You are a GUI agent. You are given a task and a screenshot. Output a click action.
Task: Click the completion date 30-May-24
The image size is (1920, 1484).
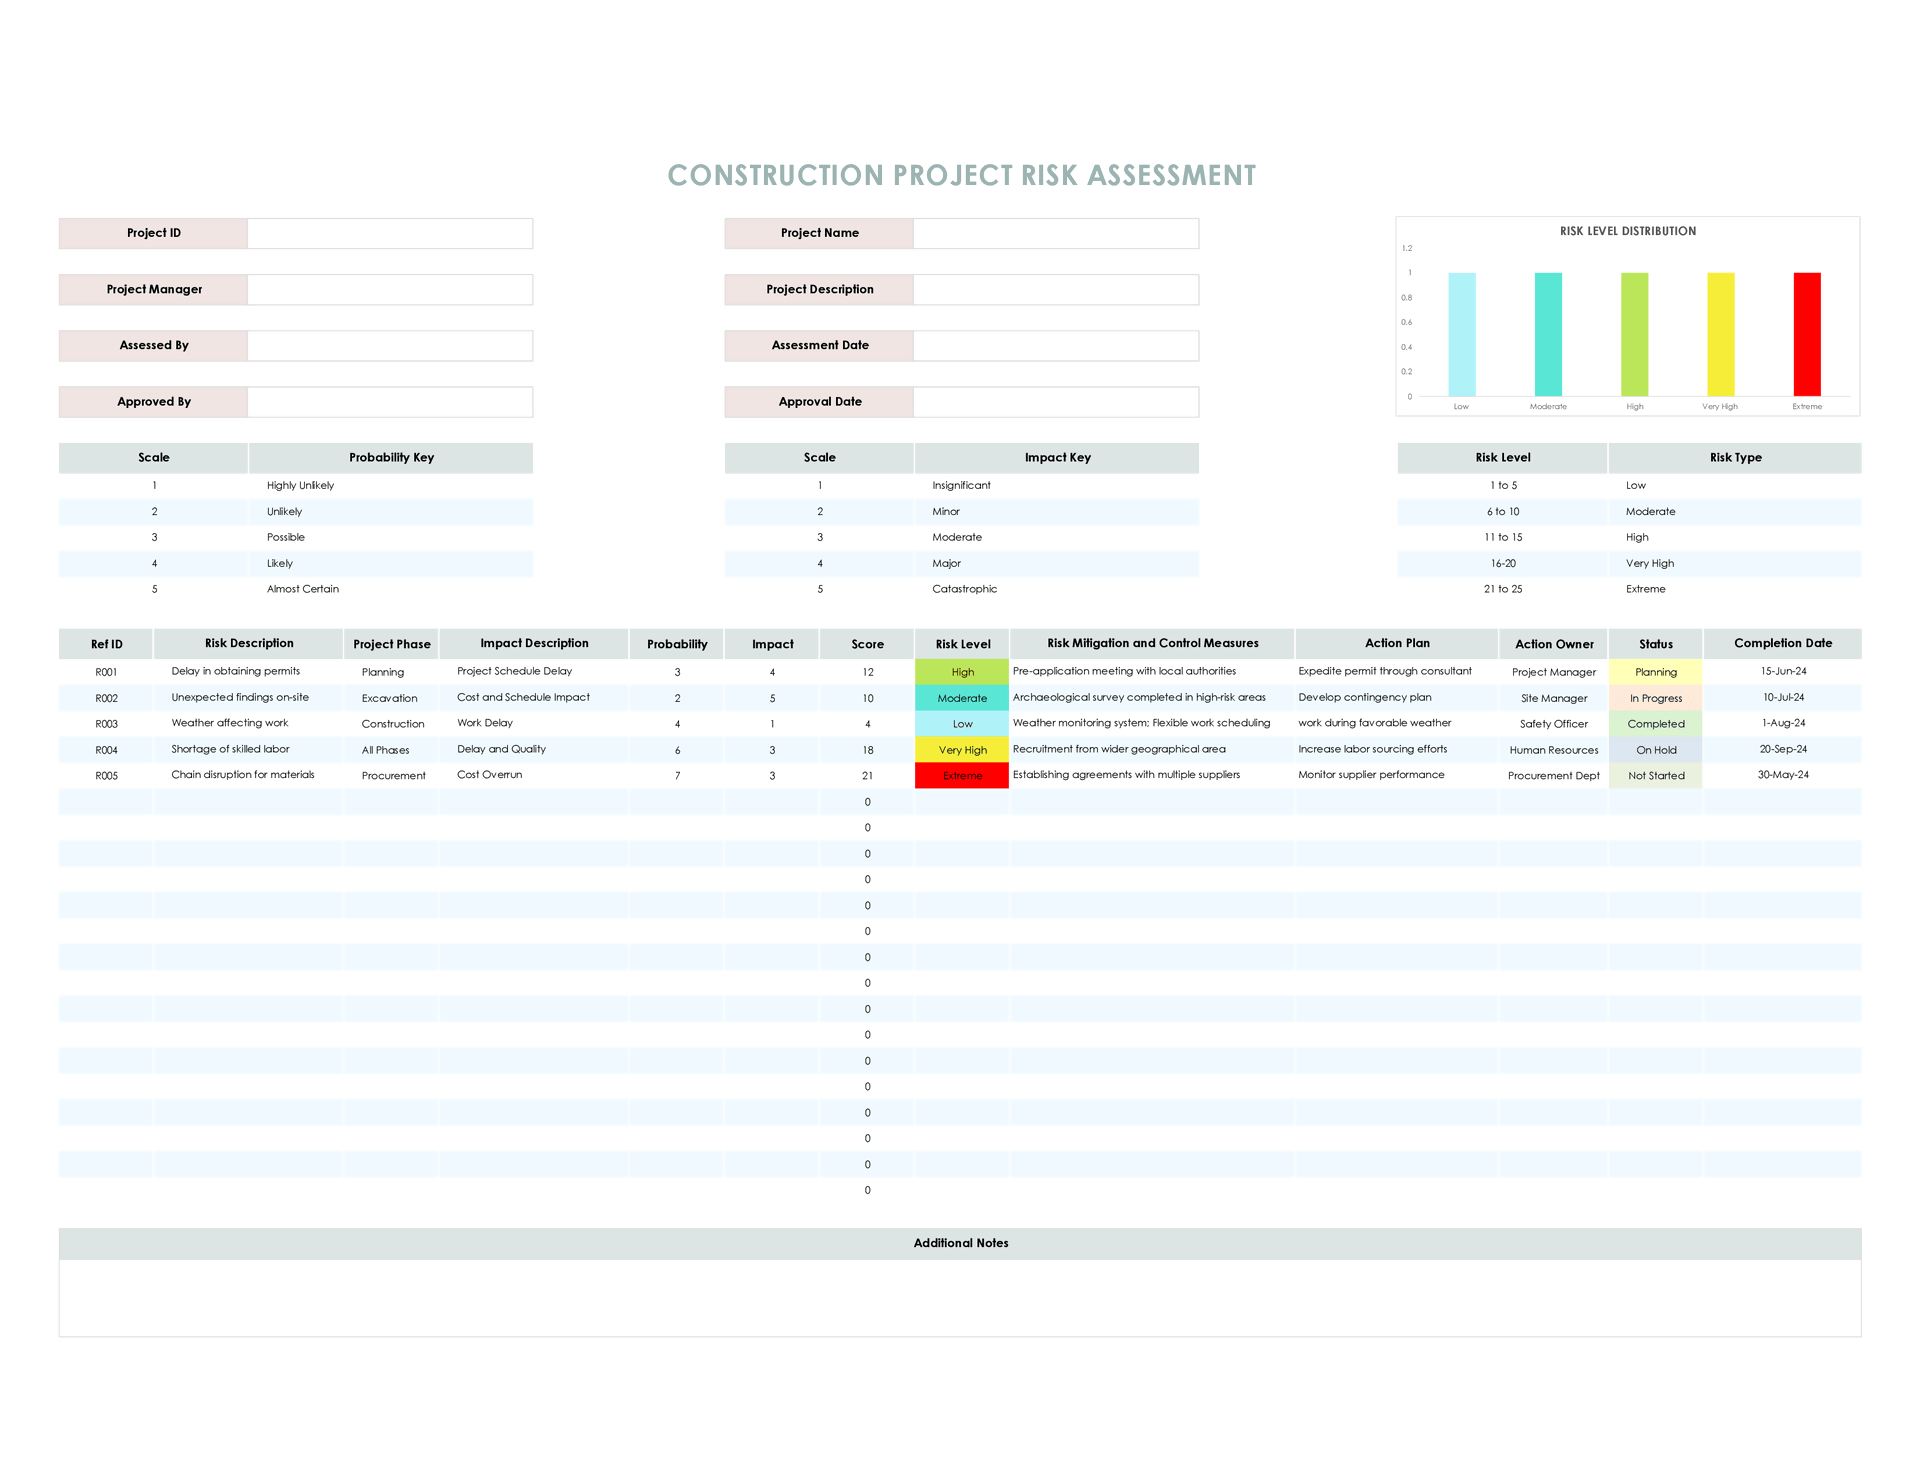point(1784,775)
